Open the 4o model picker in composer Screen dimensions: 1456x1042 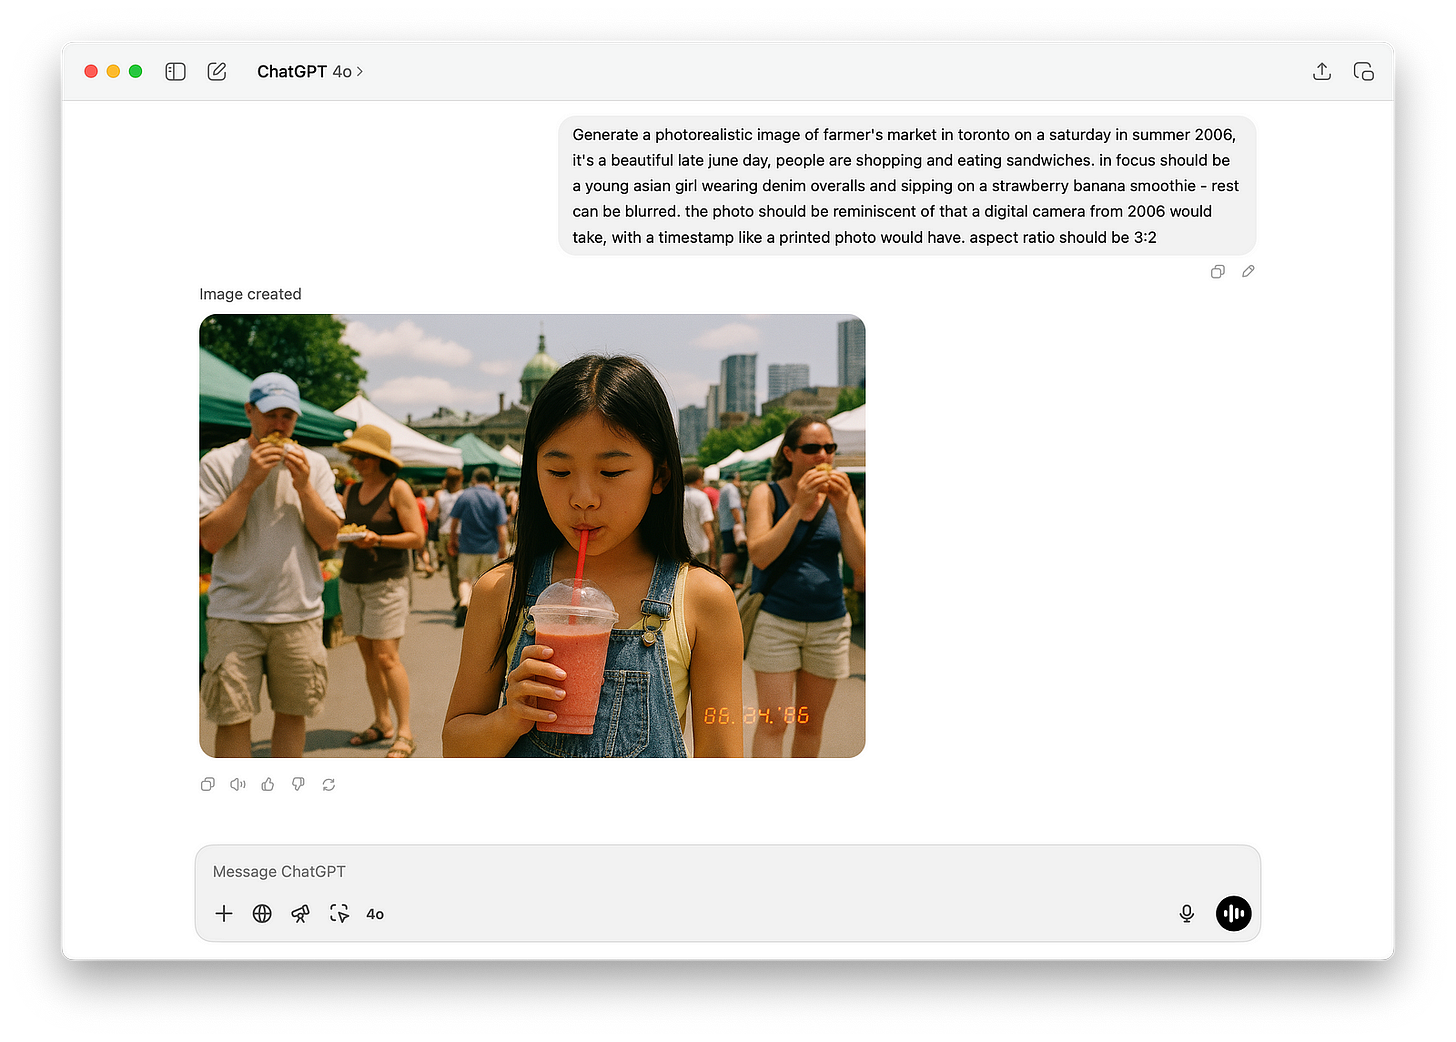coord(375,913)
